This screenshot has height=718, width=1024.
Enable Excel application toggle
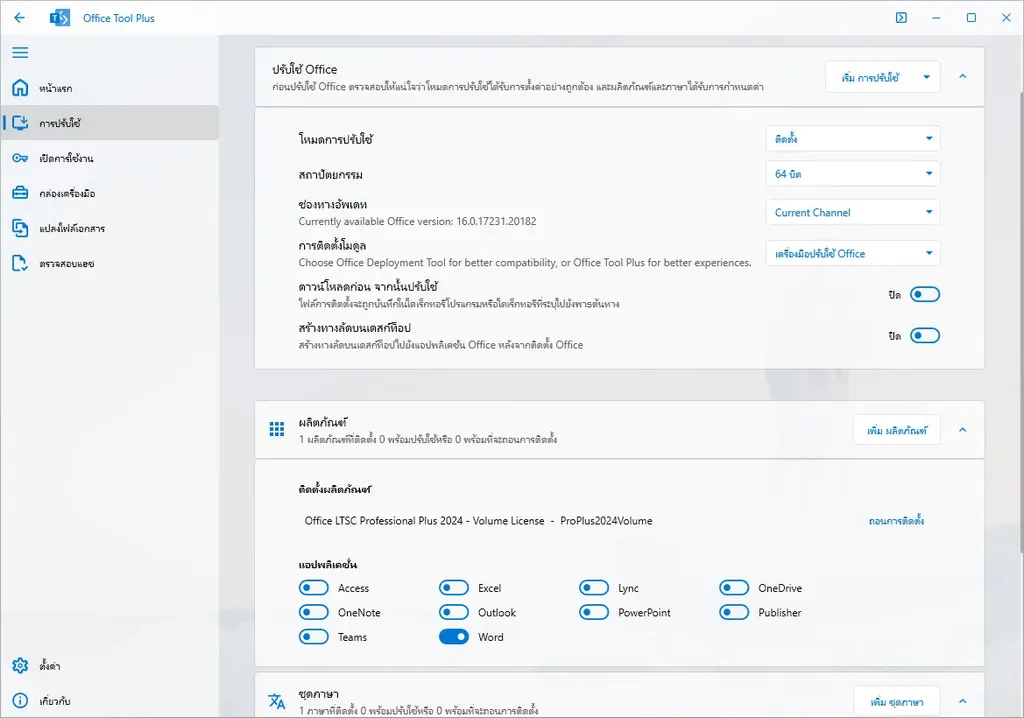454,588
